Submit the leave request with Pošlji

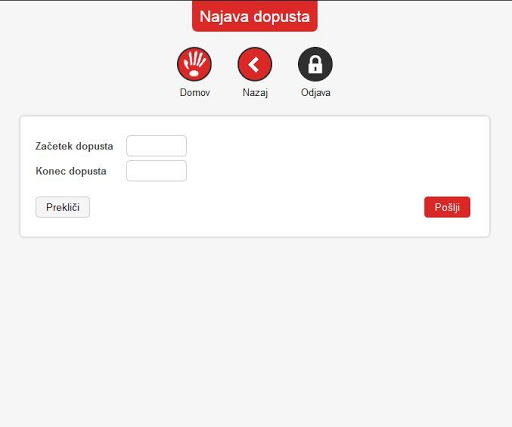pos(447,207)
